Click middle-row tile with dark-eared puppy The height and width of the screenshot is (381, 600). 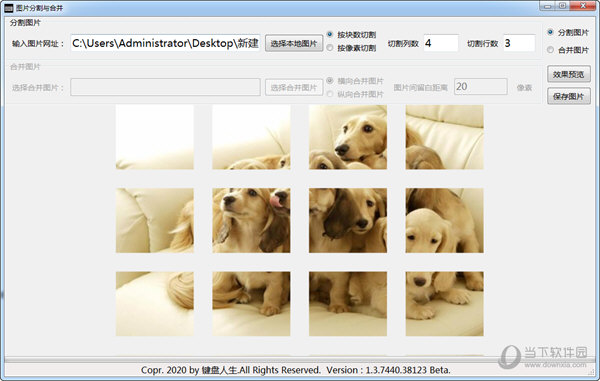pyautogui.click(x=348, y=220)
